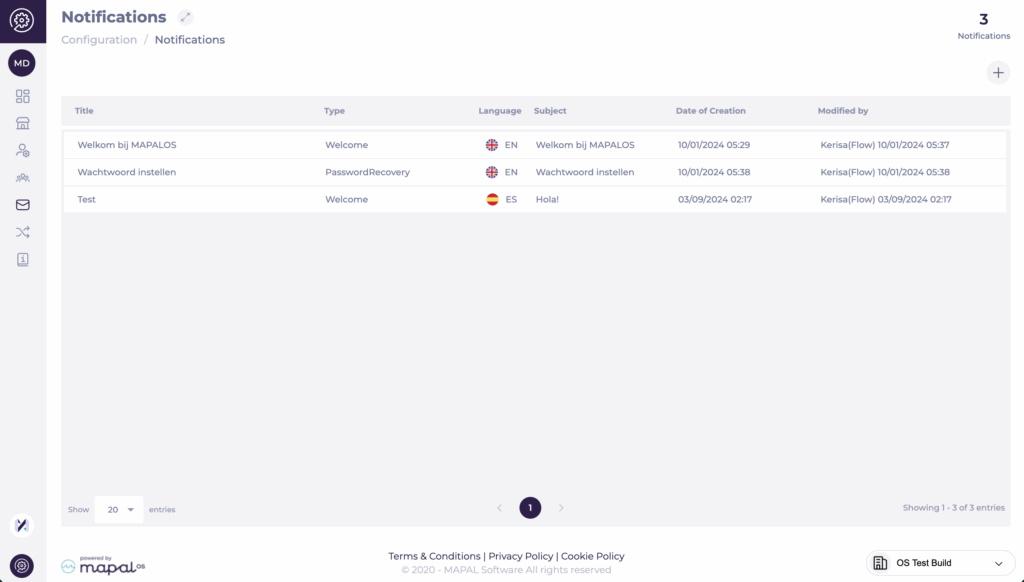Expand the OS Test Build selector

940,563
